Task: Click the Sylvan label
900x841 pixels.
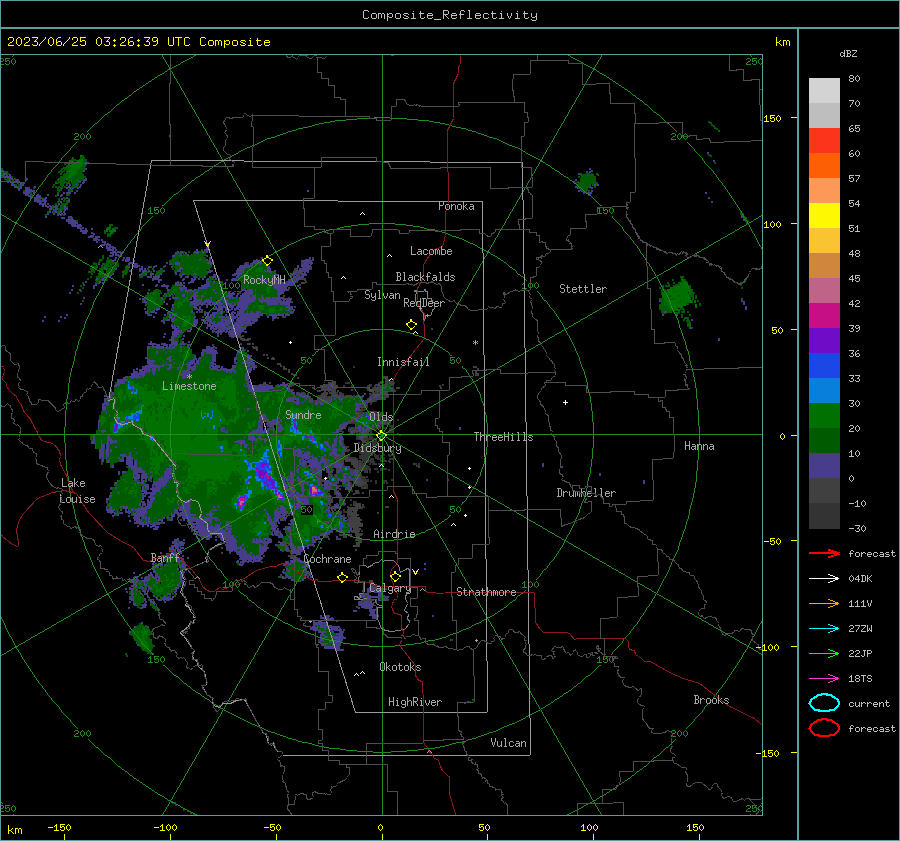Action: (382, 295)
